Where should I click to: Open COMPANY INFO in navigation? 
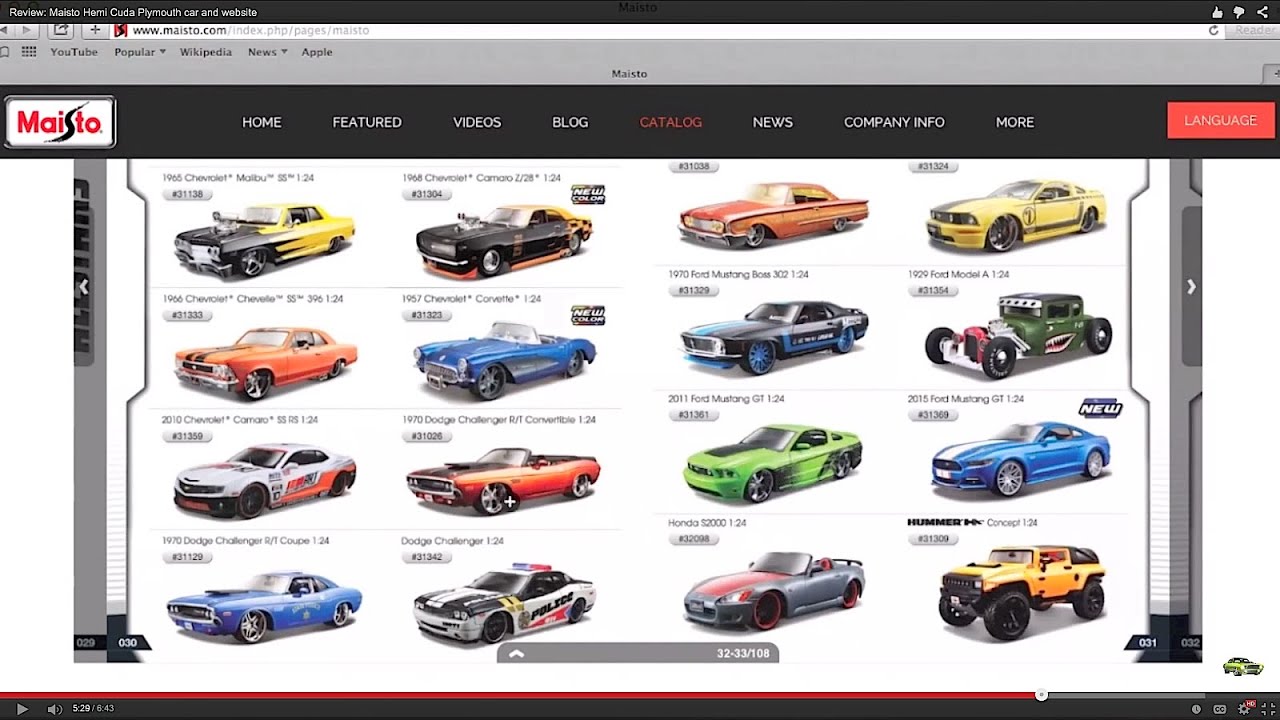(x=894, y=122)
